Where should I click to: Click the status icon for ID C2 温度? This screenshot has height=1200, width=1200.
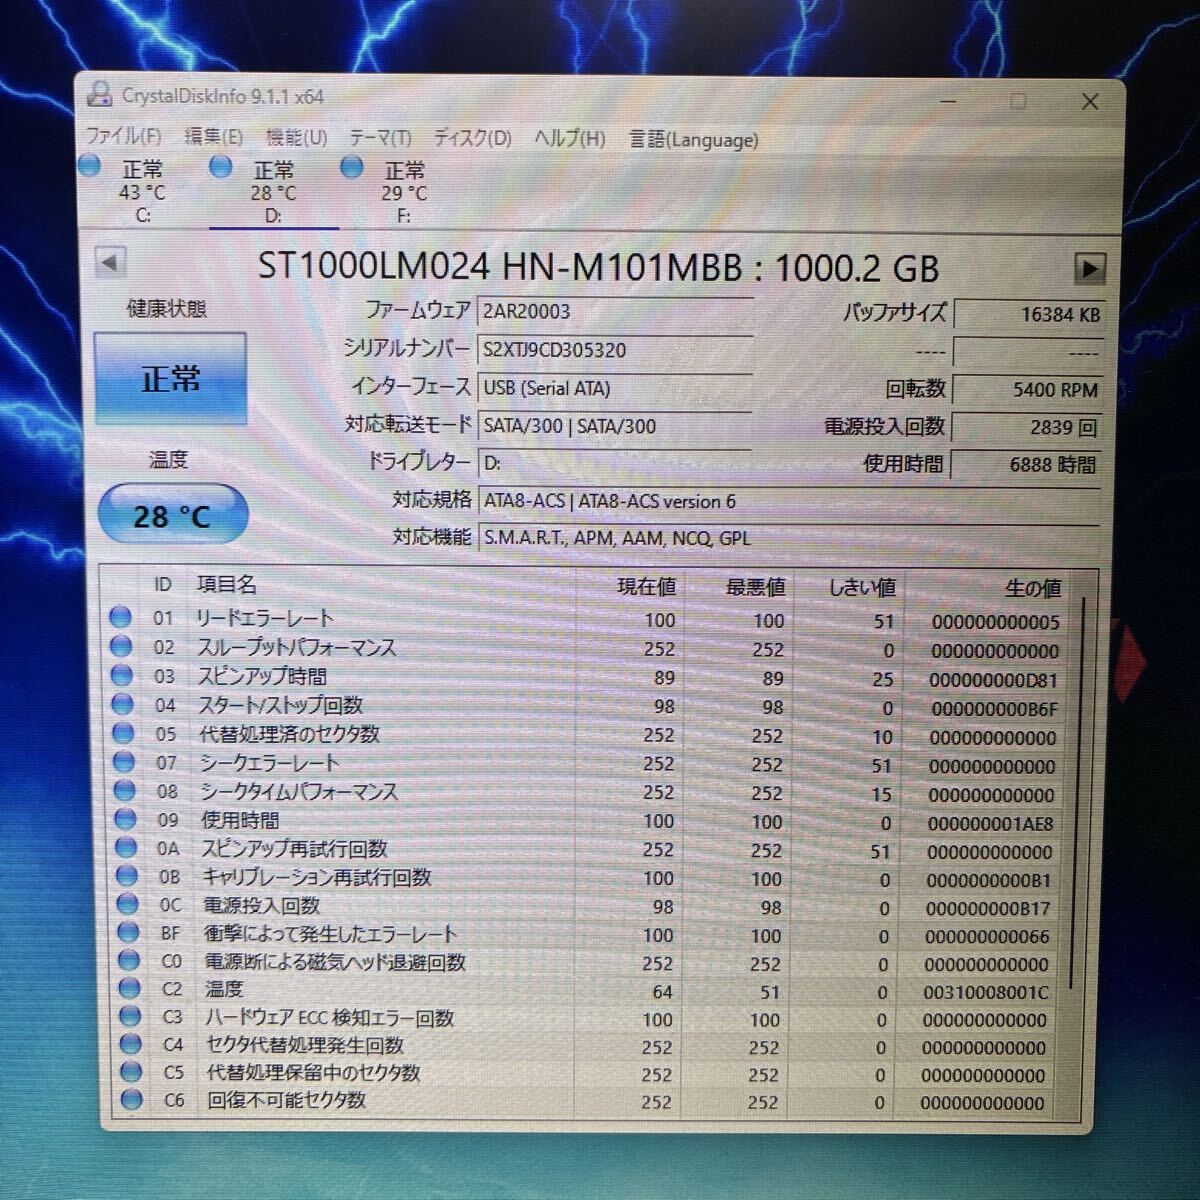(130, 989)
